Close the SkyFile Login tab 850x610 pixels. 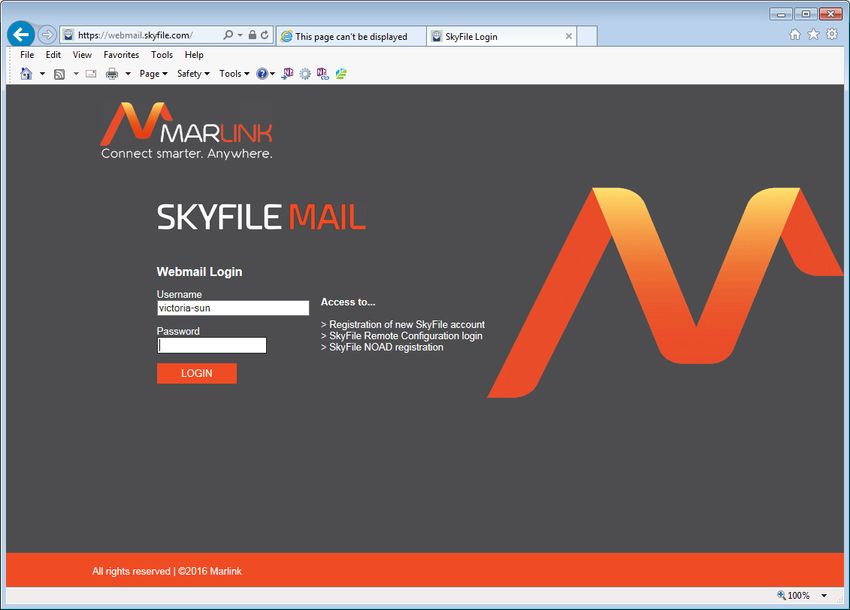[x=569, y=36]
